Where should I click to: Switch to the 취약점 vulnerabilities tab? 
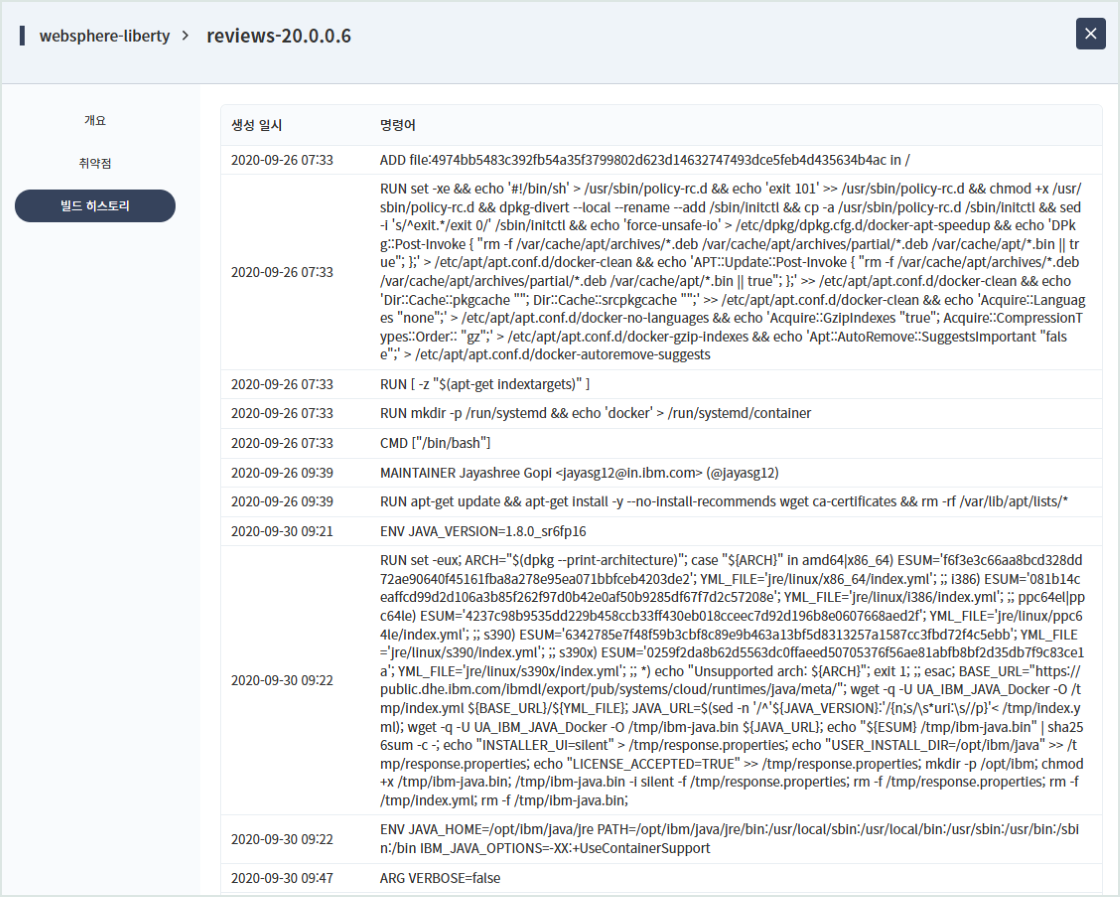click(x=95, y=164)
